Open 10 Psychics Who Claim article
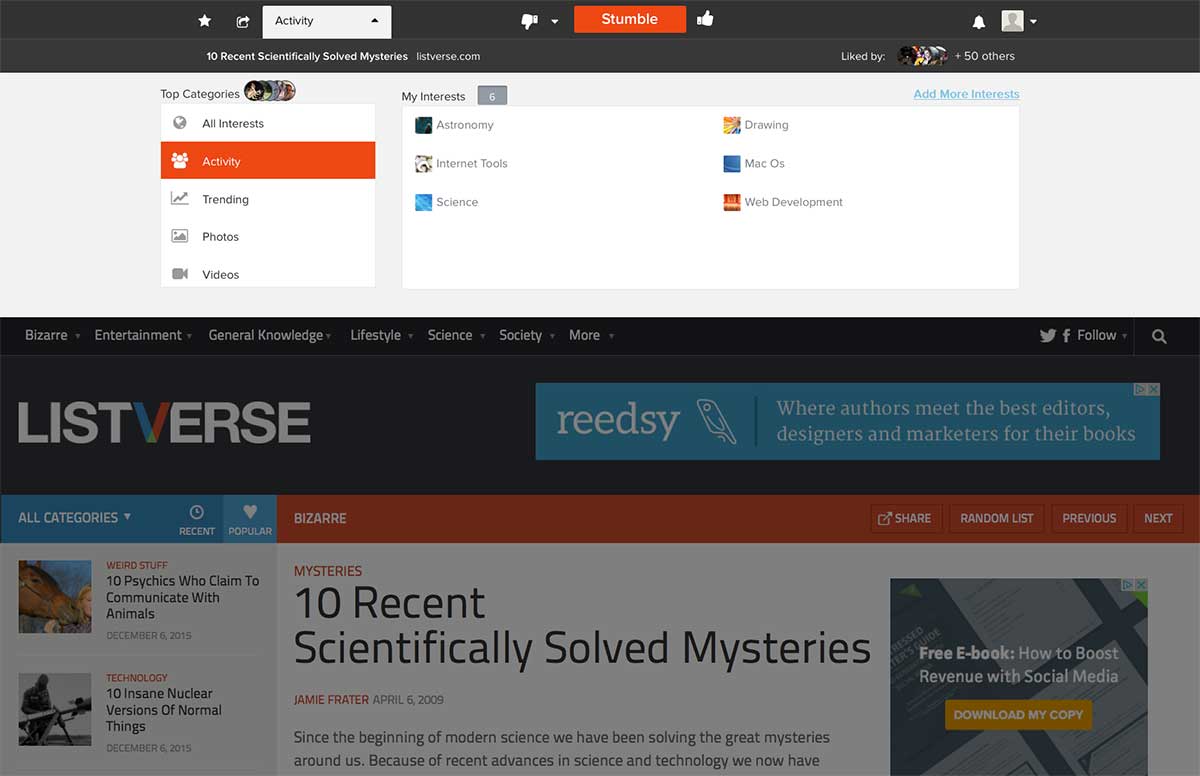 pyautogui.click(x=183, y=597)
